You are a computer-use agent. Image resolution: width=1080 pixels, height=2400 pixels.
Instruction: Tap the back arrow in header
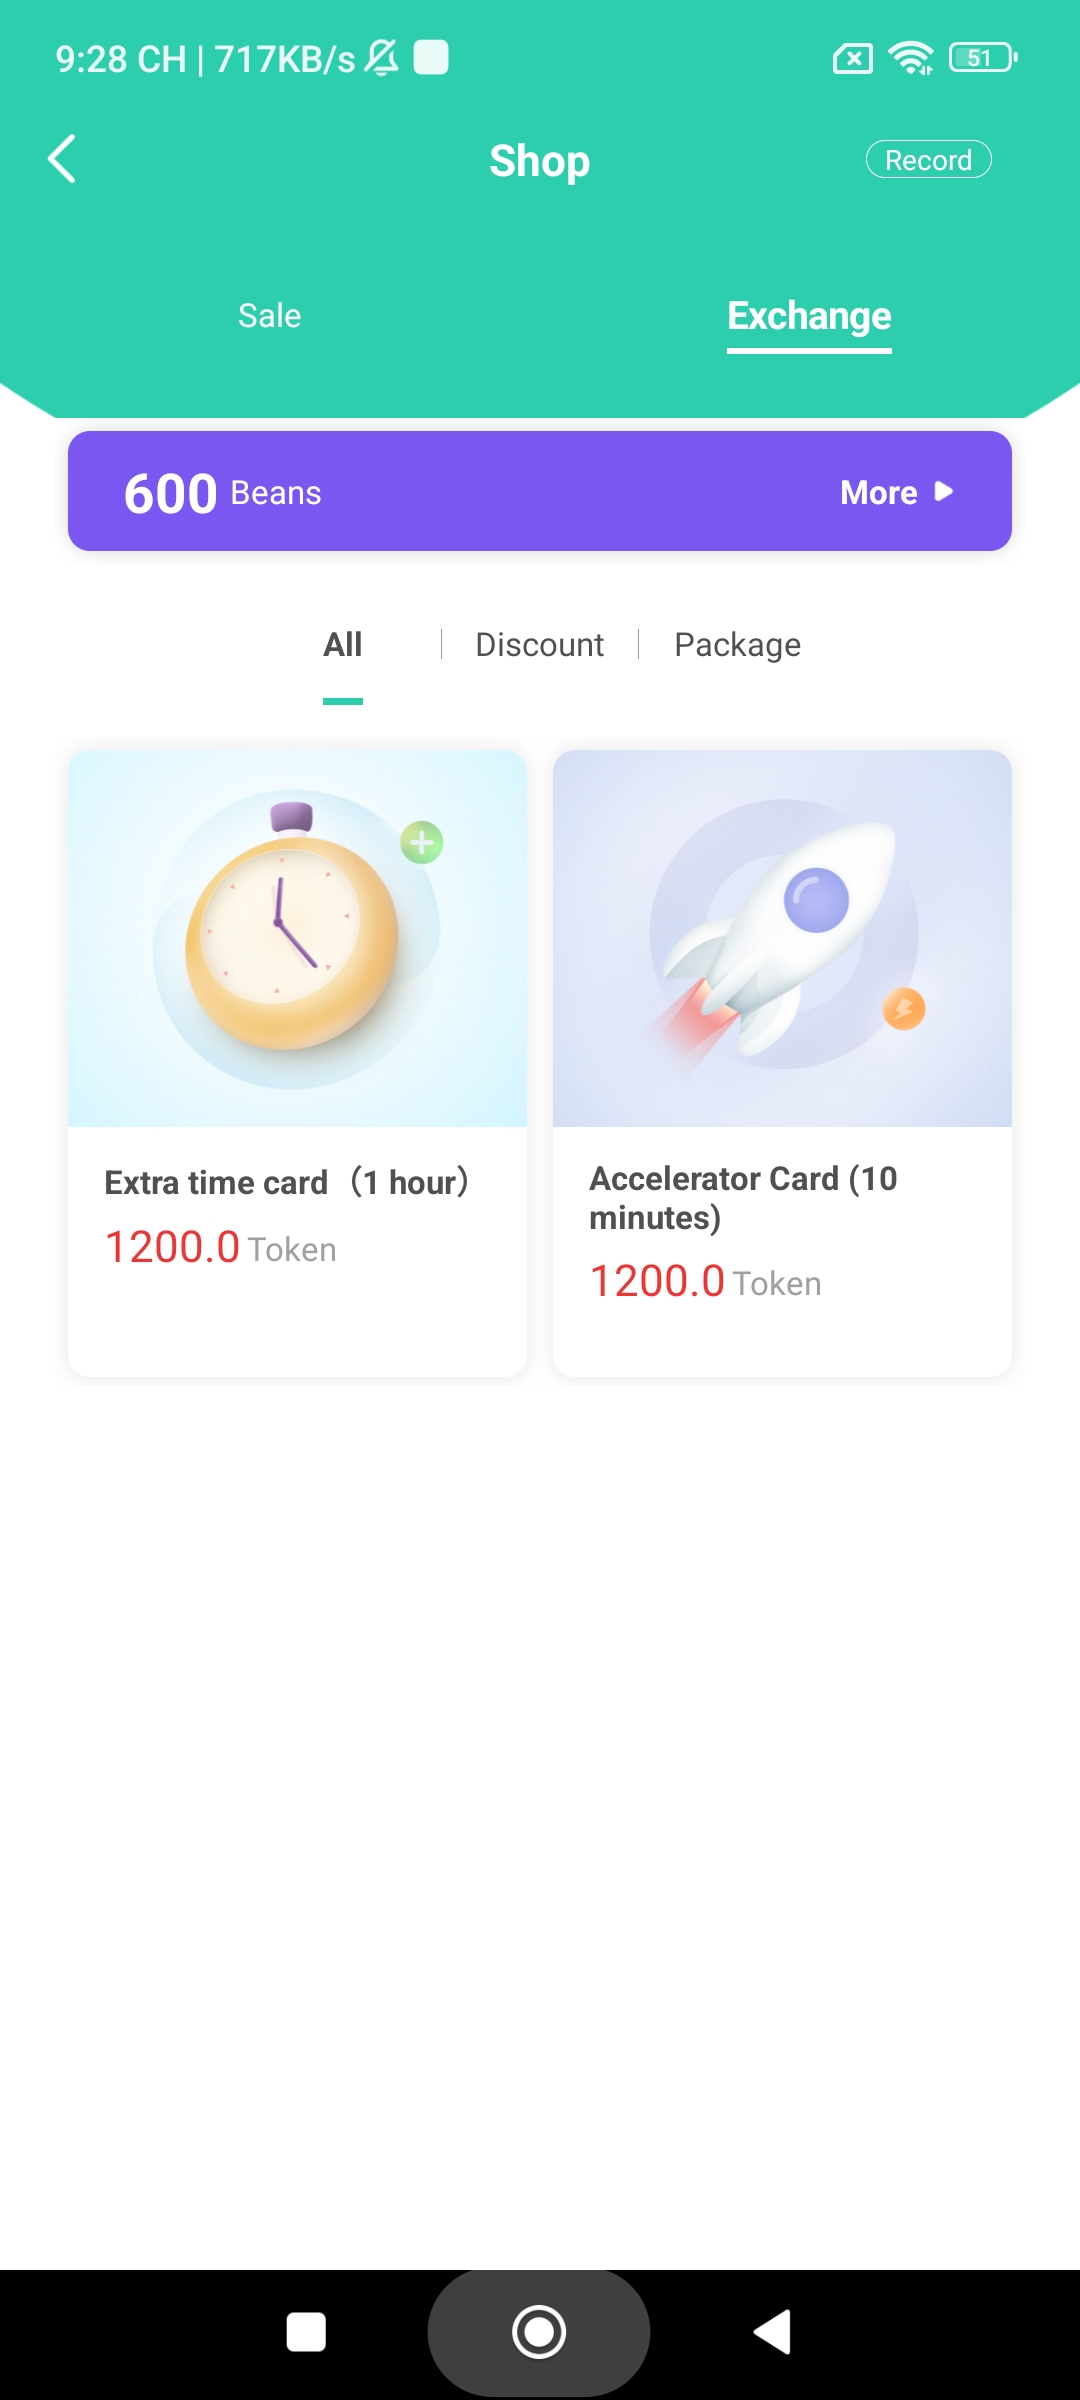pyautogui.click(x=62, y=159)
